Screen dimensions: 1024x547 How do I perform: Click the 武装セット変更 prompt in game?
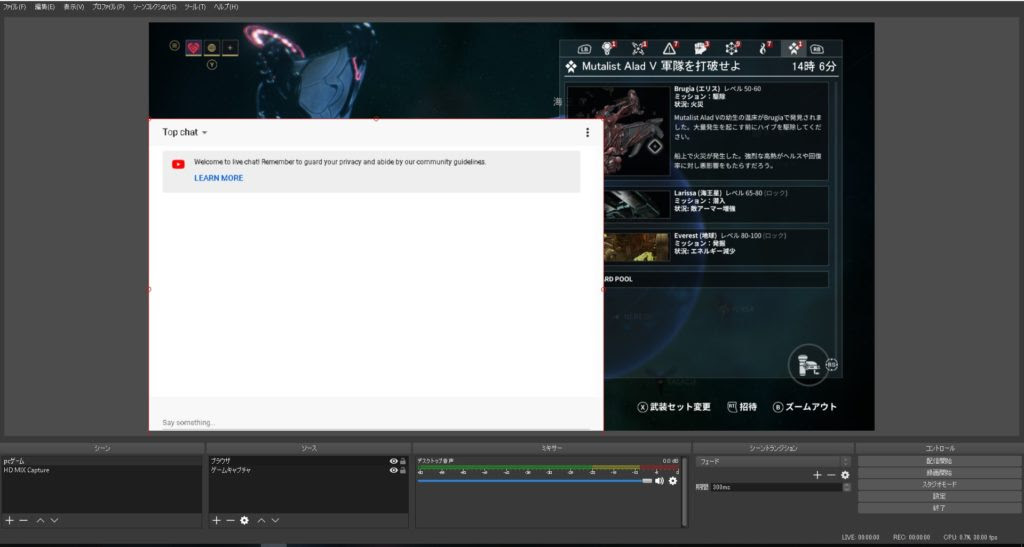point(674,407)
